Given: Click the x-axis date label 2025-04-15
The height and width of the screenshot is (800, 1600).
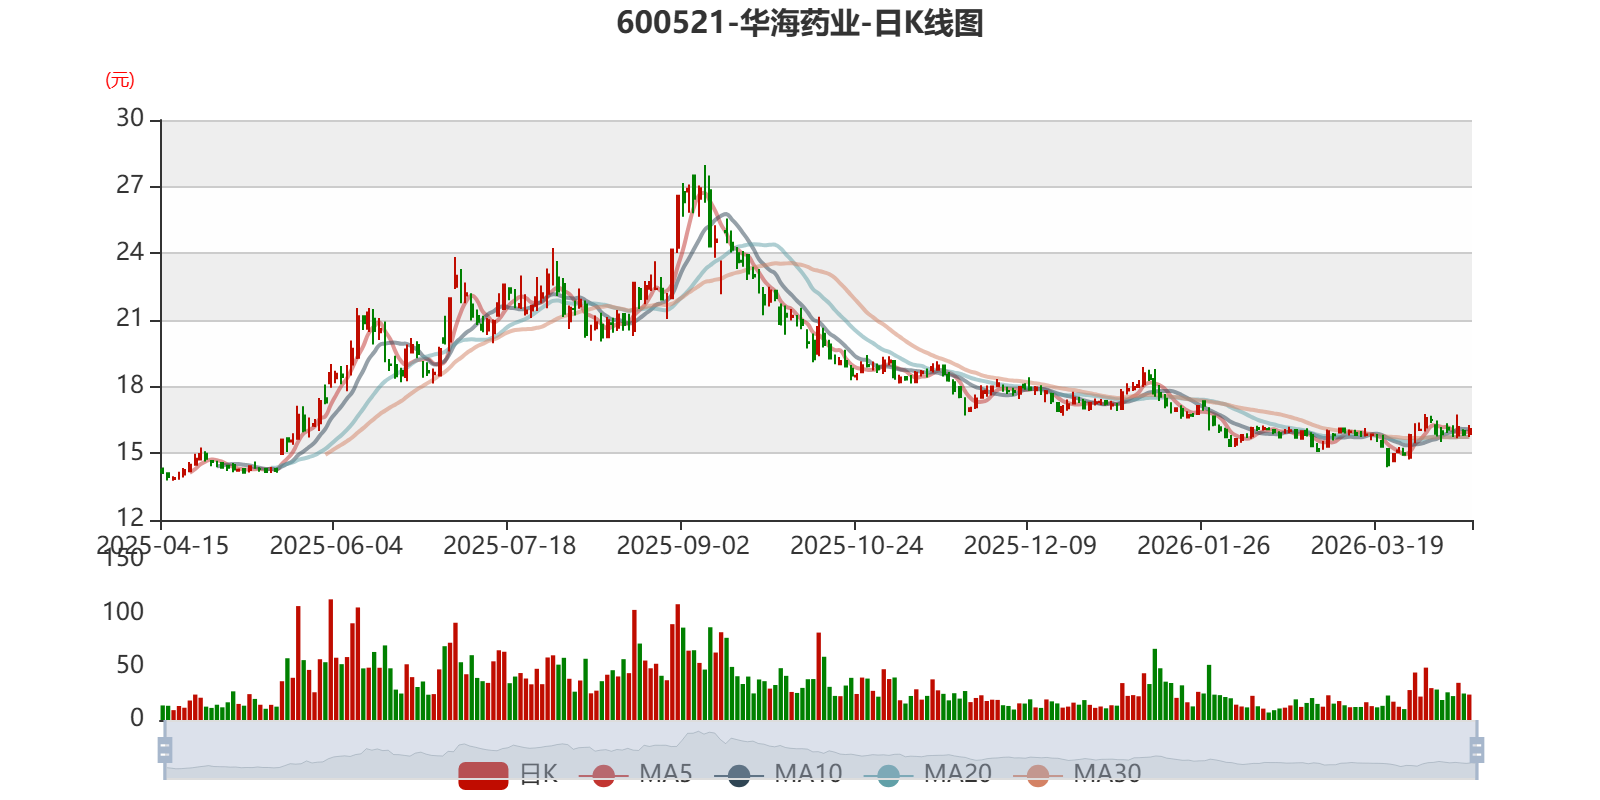Looking at the screenshot, I should pos(162,546).
